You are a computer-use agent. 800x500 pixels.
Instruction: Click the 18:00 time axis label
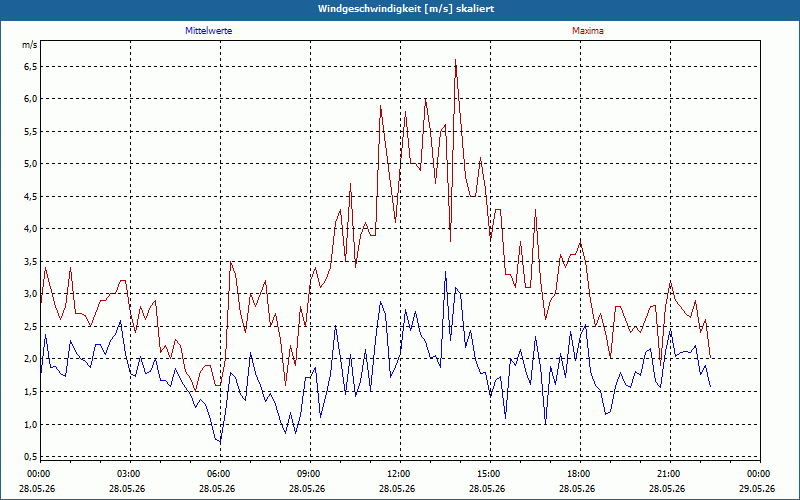(578, 474)
